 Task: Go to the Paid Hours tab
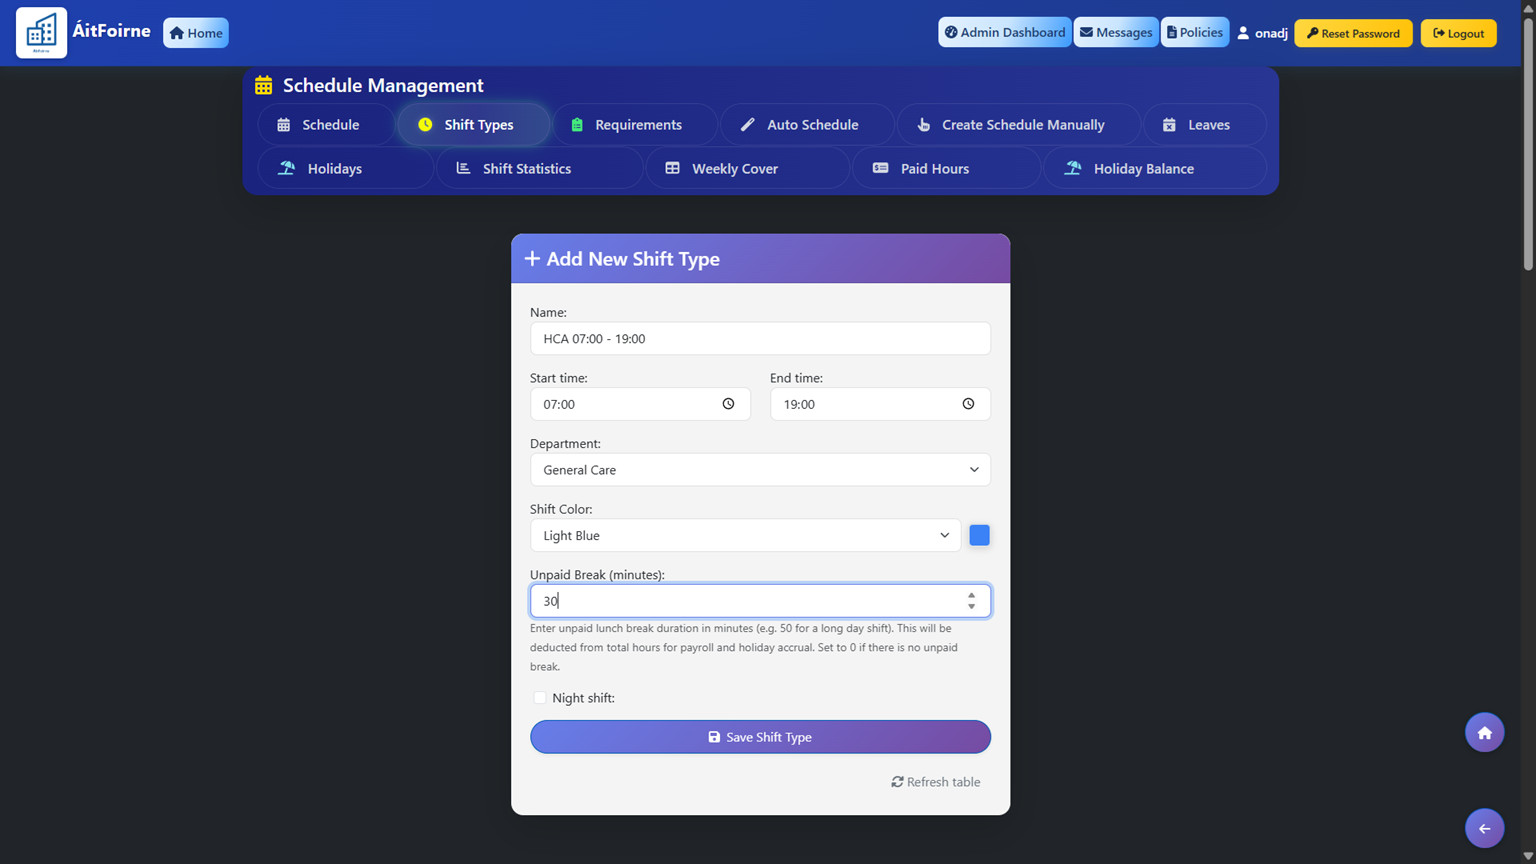tap(947, 168)
